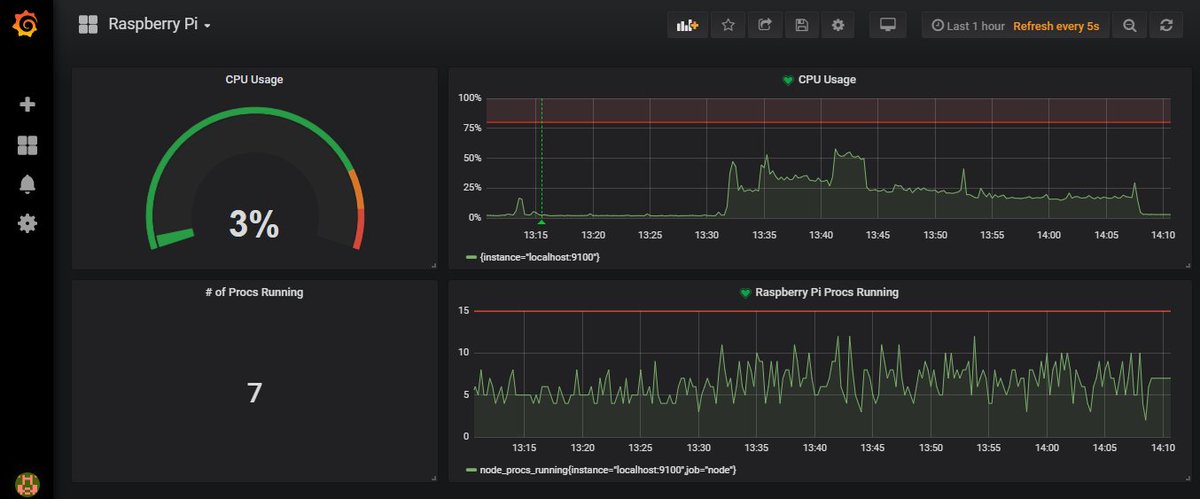1200x499 pixels.
Task: Click the Refresh every 5s label
Action: coord(1056,26)
